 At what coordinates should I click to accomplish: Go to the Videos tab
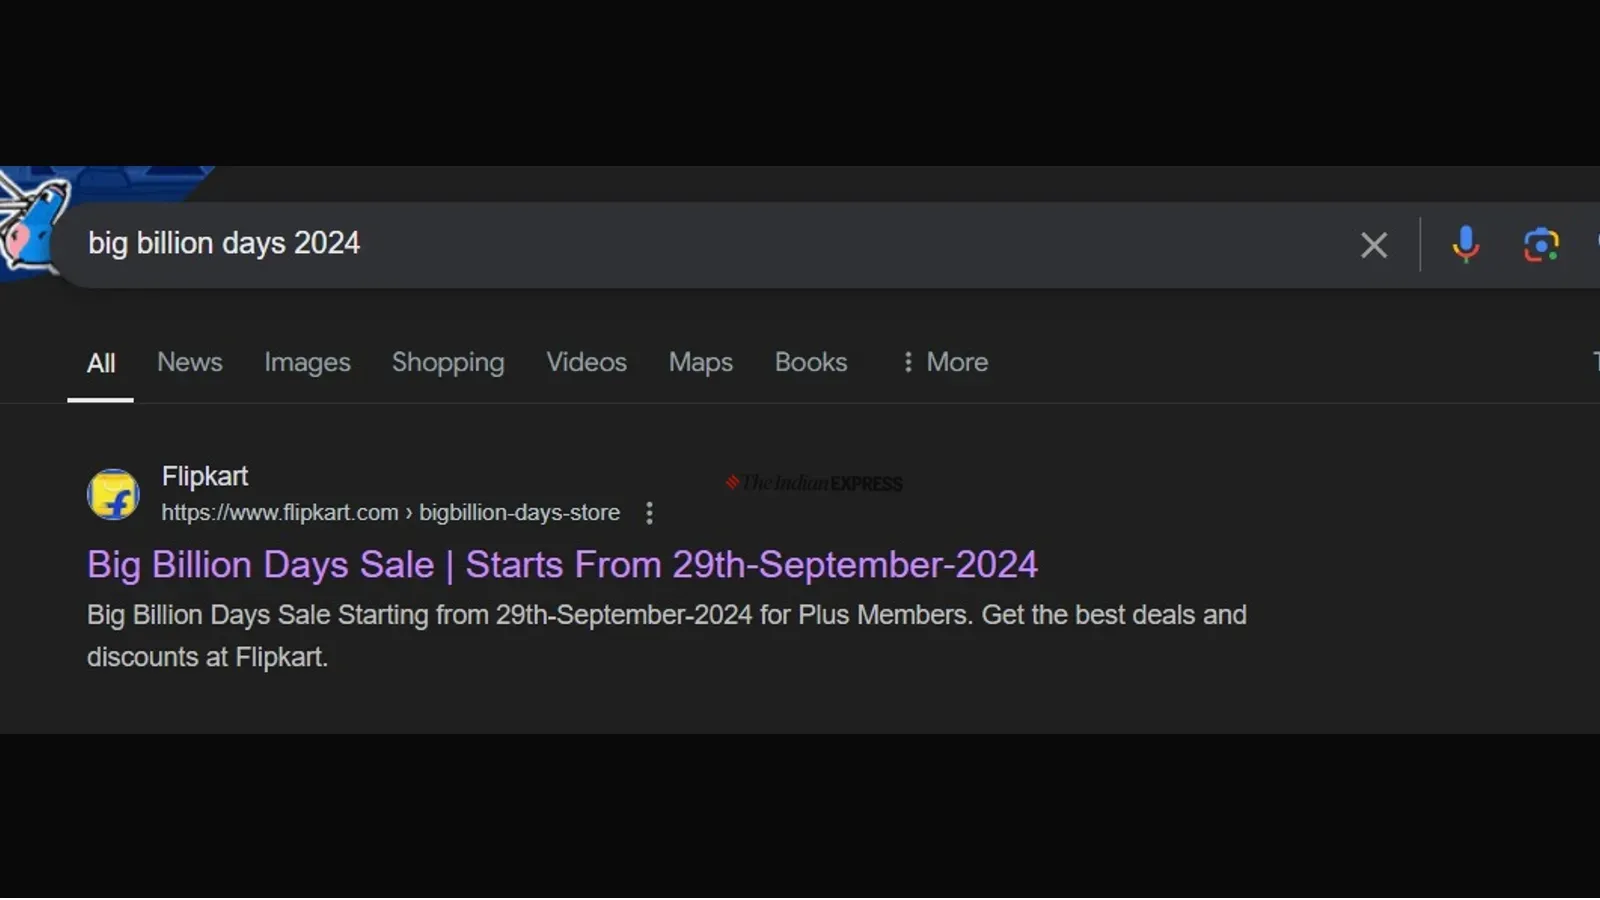click(x=586, y=362)
